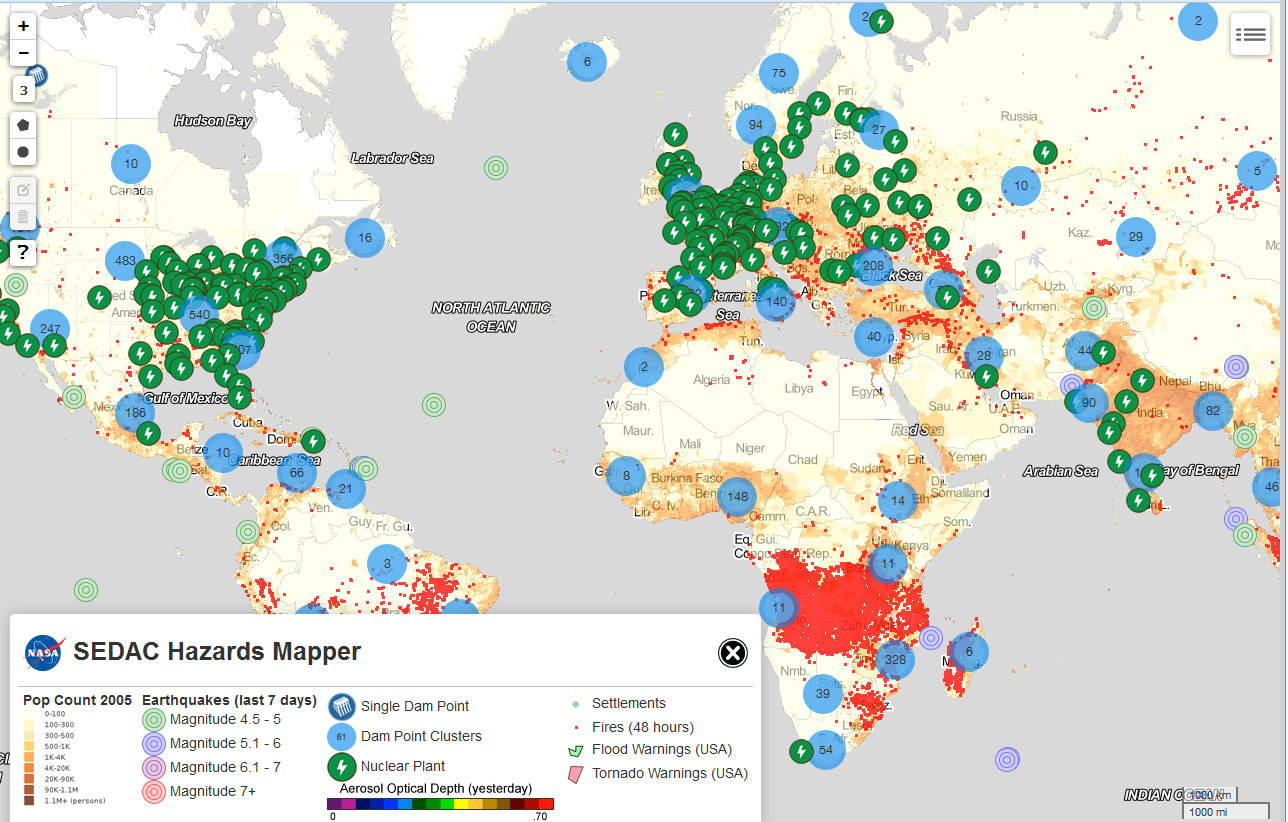
Task: Click the delete drawings trash icon
Action: click(x=23, y=216)
